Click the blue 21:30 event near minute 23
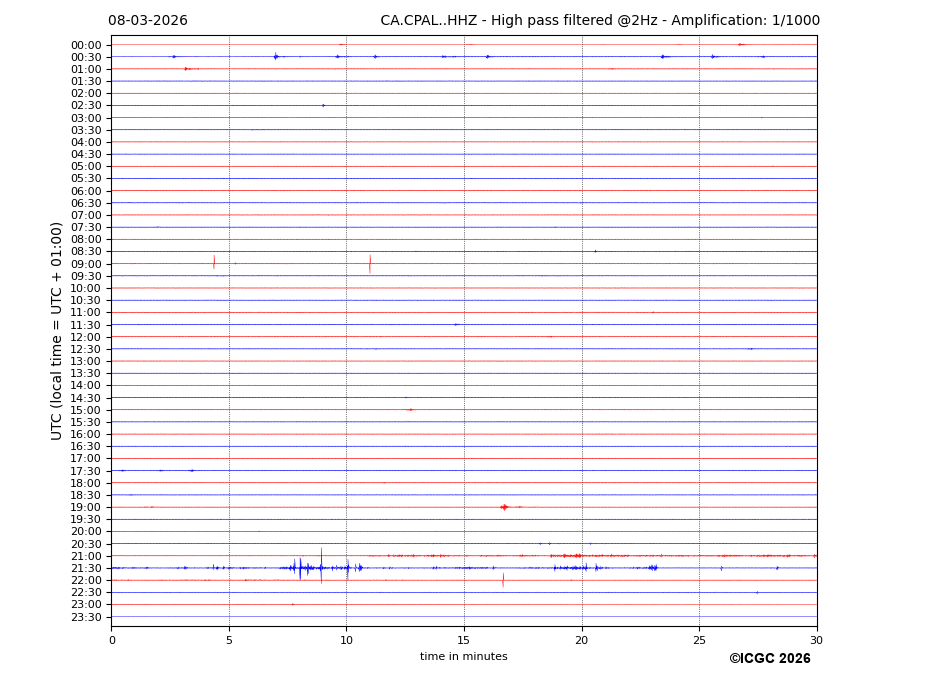Image resolution: width=927 pixels, height=696 pixels. (x=652, y=568)
